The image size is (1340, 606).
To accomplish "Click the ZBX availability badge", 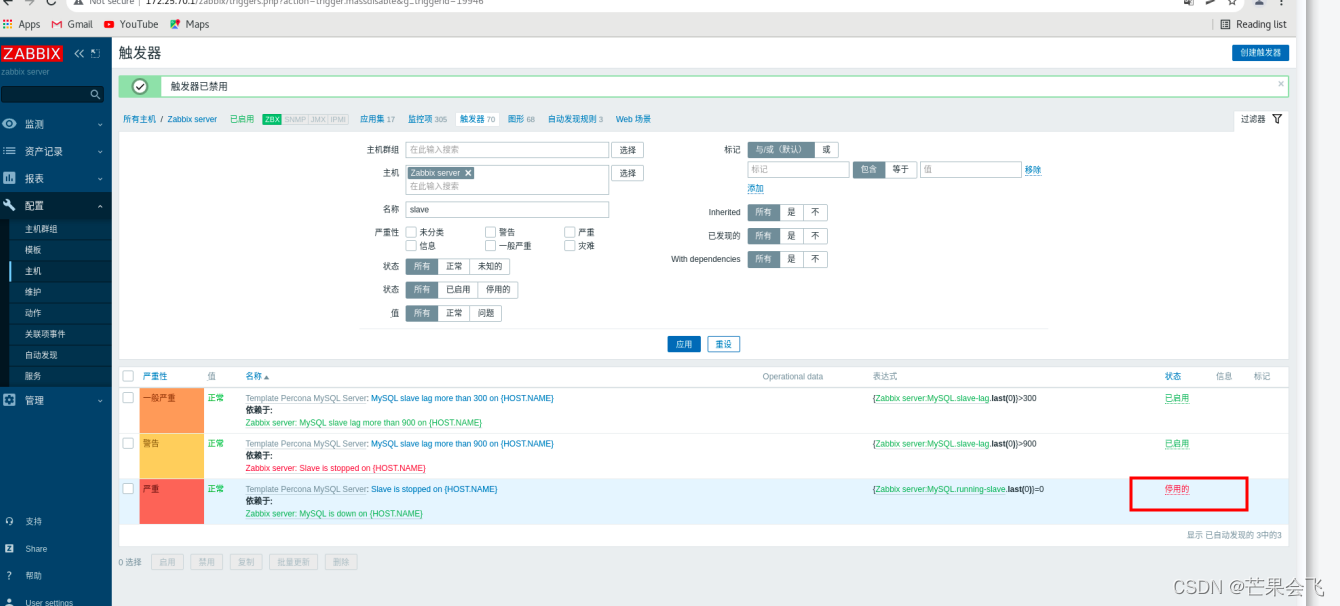I will tap(272, 119).
